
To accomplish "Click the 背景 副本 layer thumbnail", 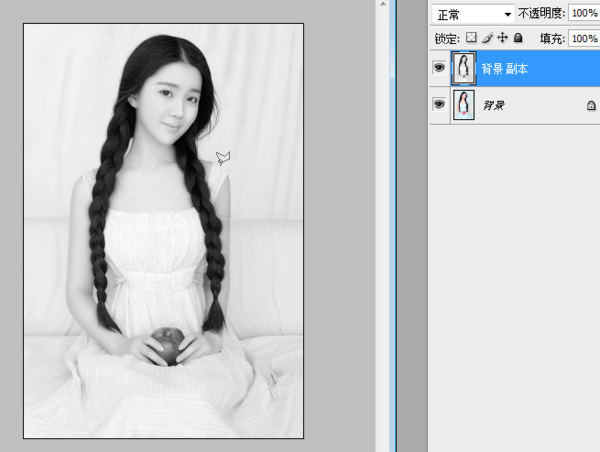I will pos(464,68).
